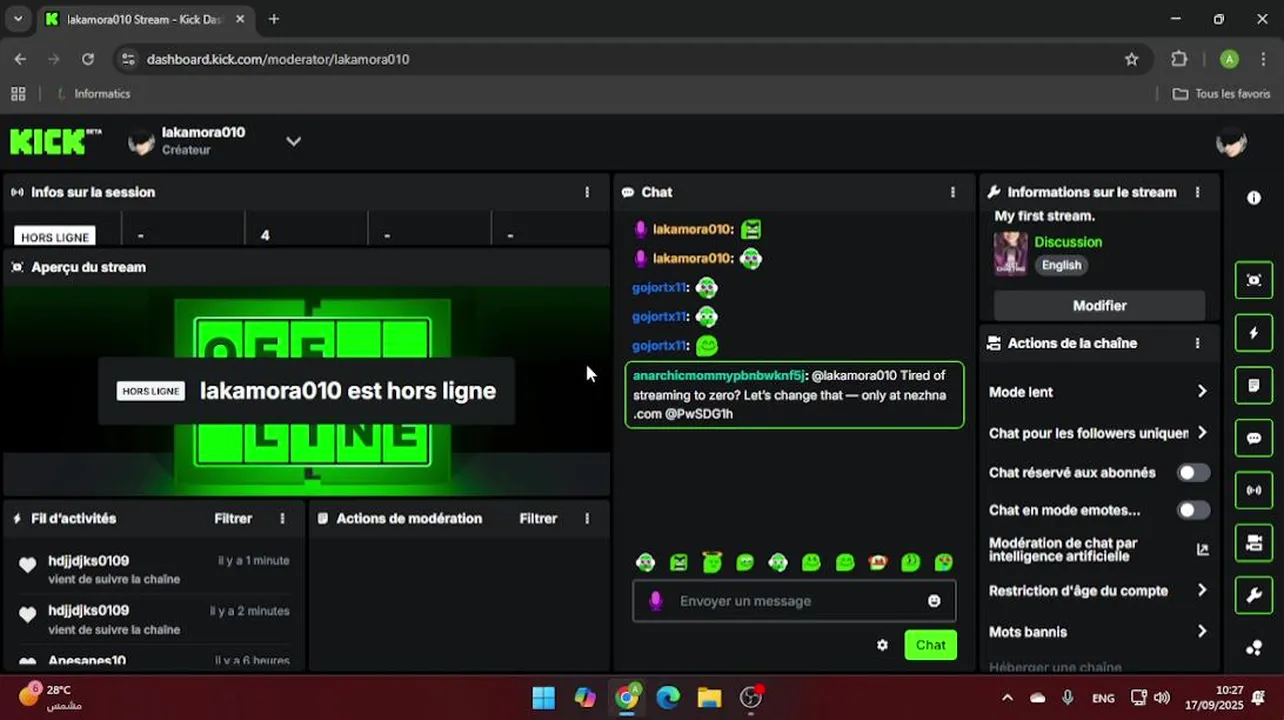The image size is (1284, 720).
Task: Click the Discussion category link
Action: click(1068, 242)
